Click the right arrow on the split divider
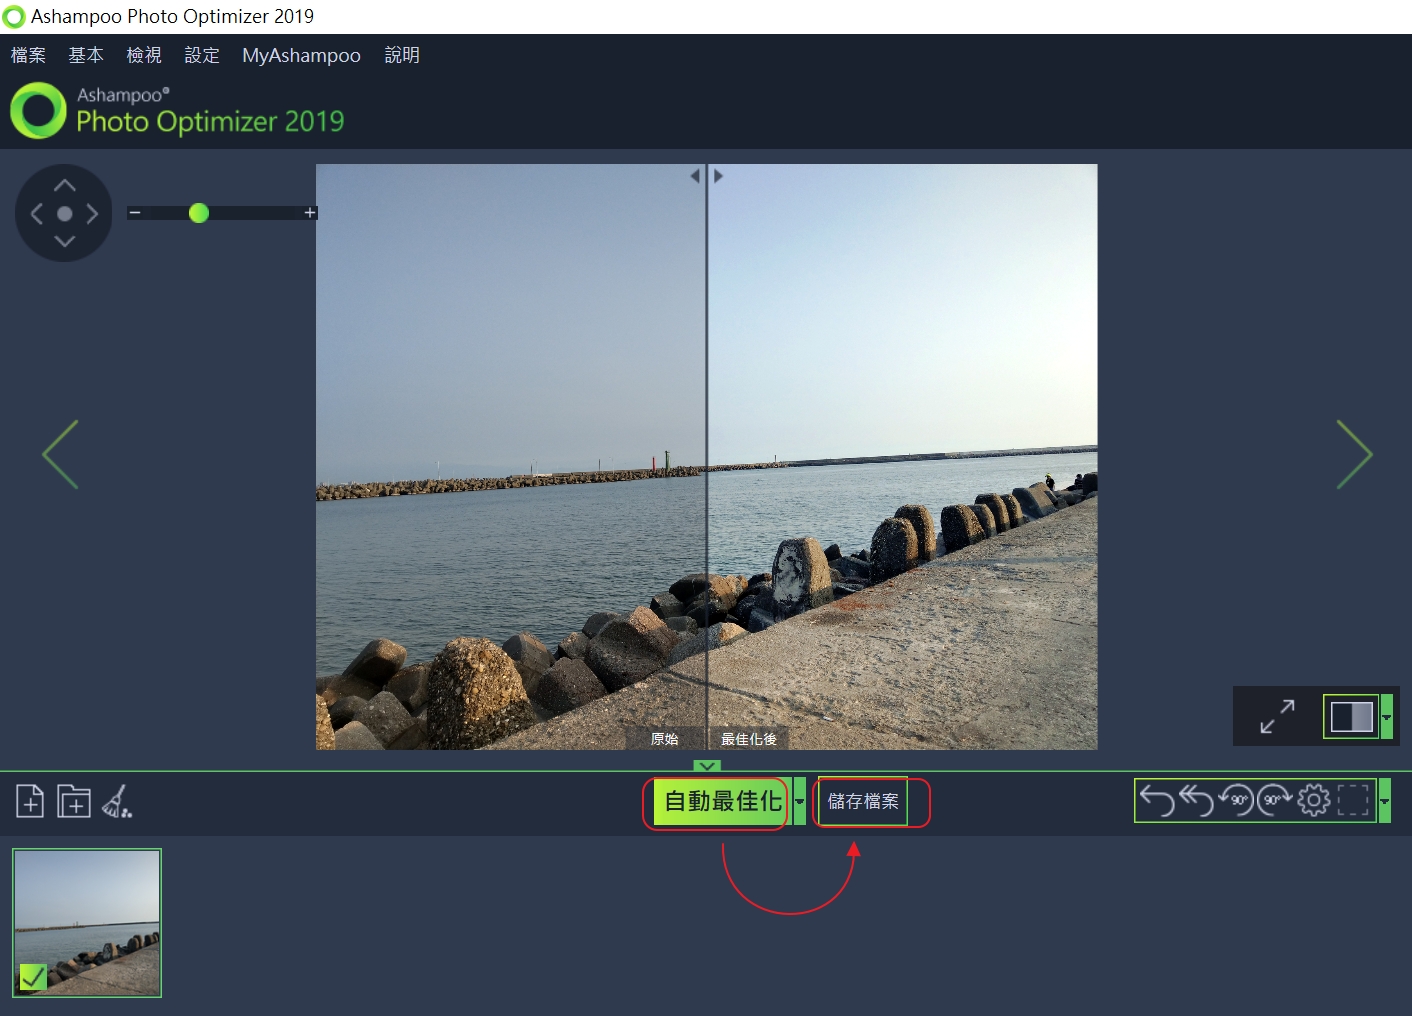The width and height of the screenshot is (1412, 1016). (718, 176)
